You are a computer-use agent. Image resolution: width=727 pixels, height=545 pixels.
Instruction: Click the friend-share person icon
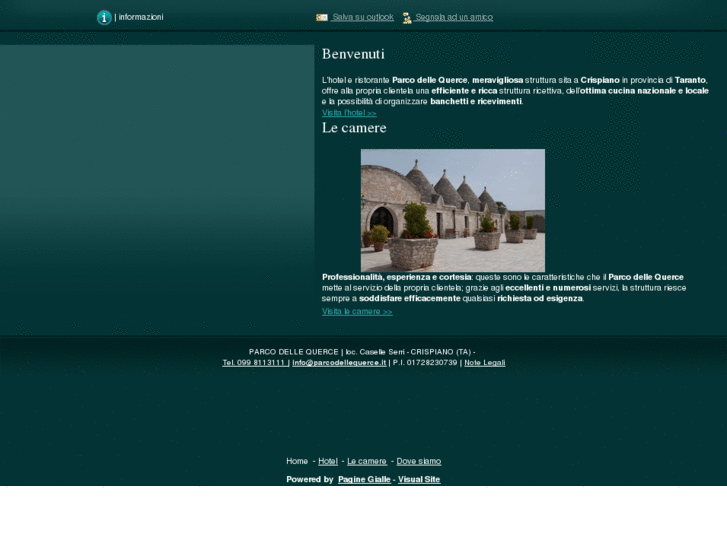point(407,18)
